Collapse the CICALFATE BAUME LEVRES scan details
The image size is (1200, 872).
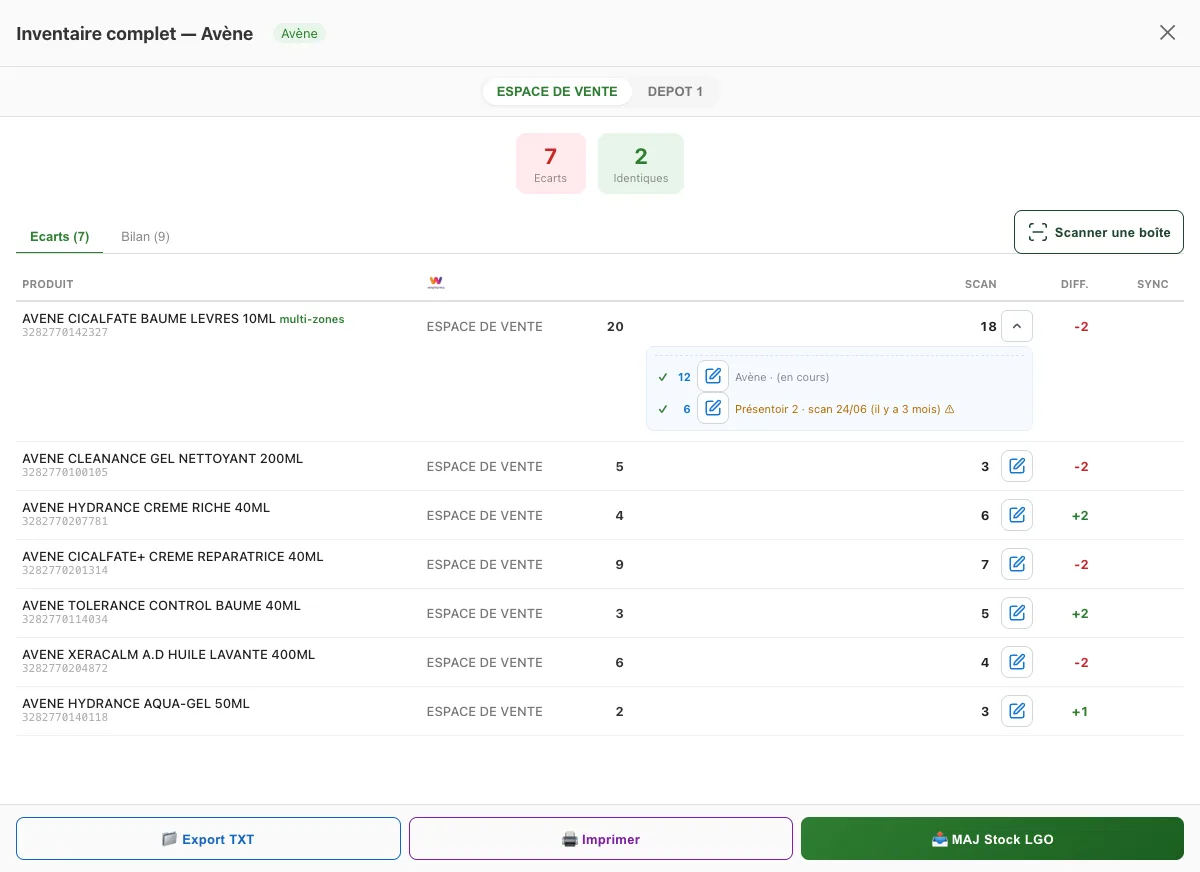pyautogui.click(x=1017, y=326)
